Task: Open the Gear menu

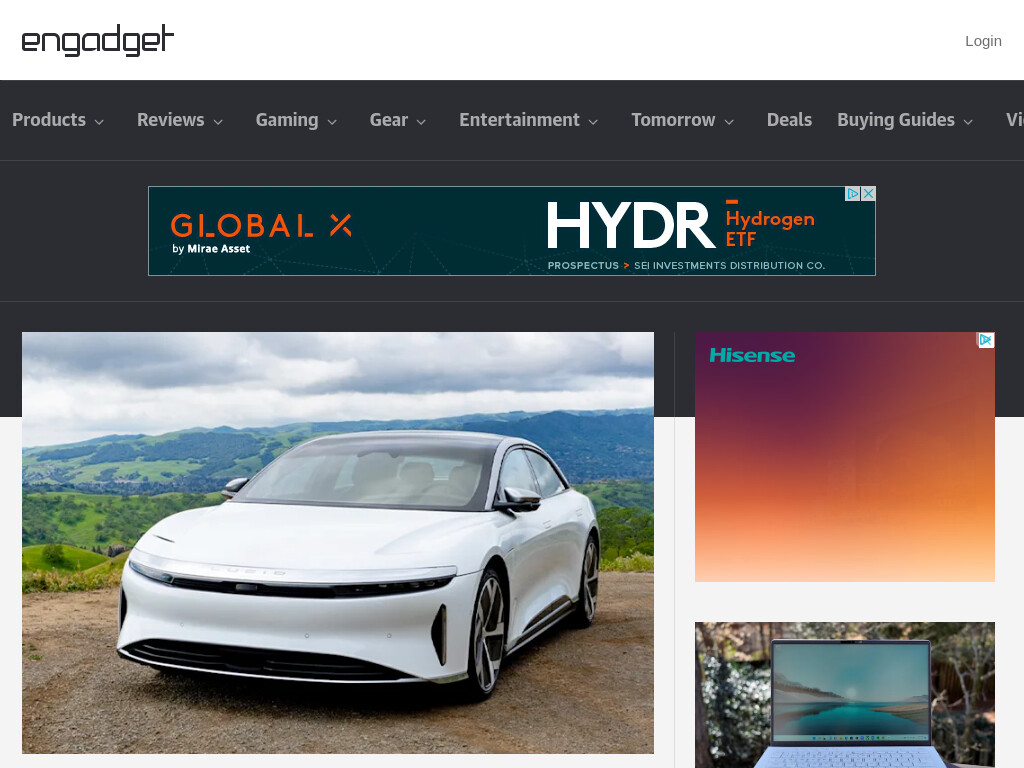Action: pyautogui.click(x=389, y=120)
